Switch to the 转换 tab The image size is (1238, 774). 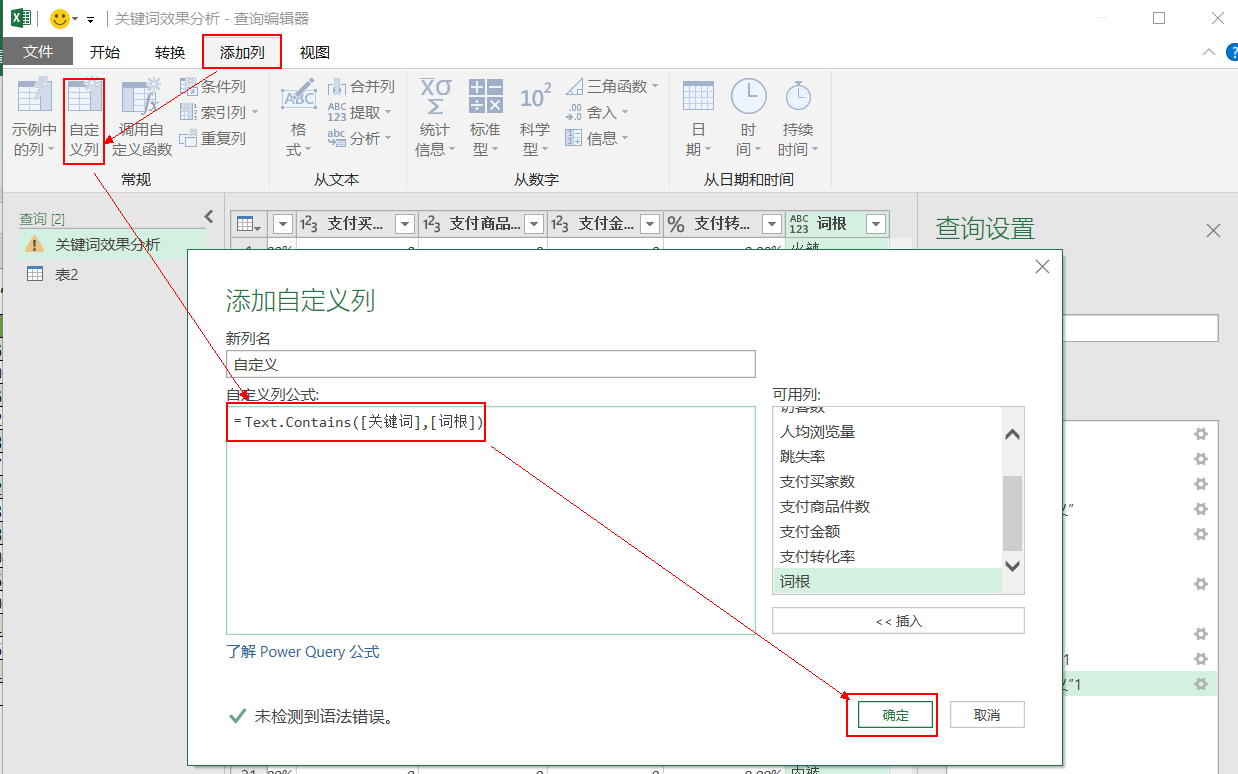pyautogui.click(x=170, y=52)
